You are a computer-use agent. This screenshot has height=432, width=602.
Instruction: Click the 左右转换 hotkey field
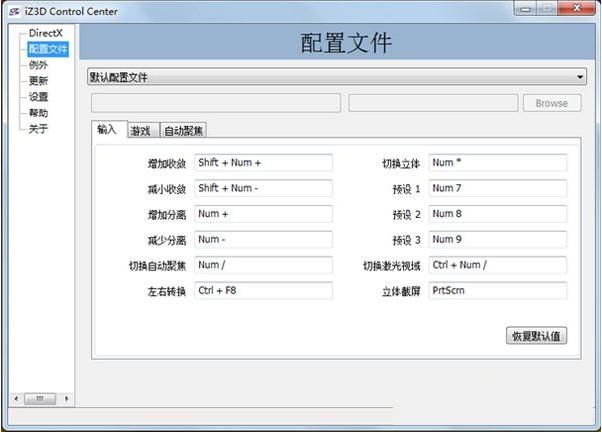pyautogui.click(x=263, y=291)
